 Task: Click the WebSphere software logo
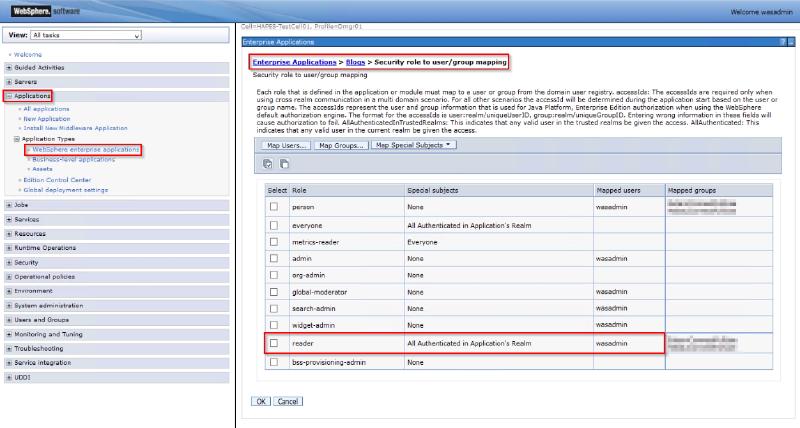click(x=46, y=11)
